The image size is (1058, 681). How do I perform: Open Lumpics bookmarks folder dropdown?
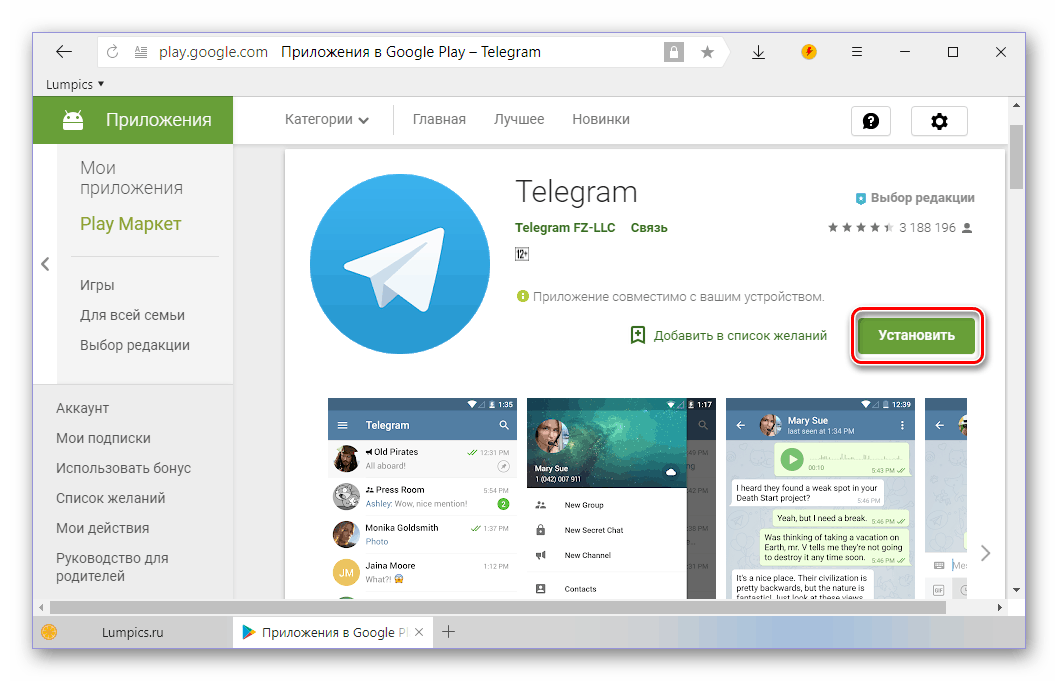[x=75, y=84]
